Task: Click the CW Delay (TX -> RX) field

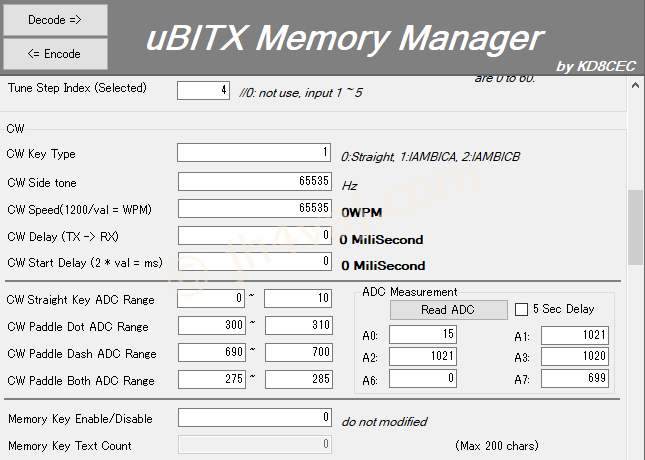Action: [255, 235]
